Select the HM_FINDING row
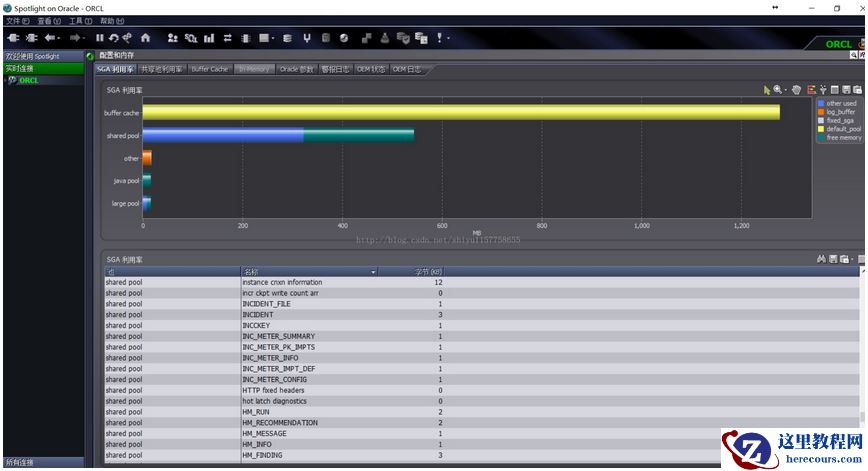868x471 pixels. (482, 455)
